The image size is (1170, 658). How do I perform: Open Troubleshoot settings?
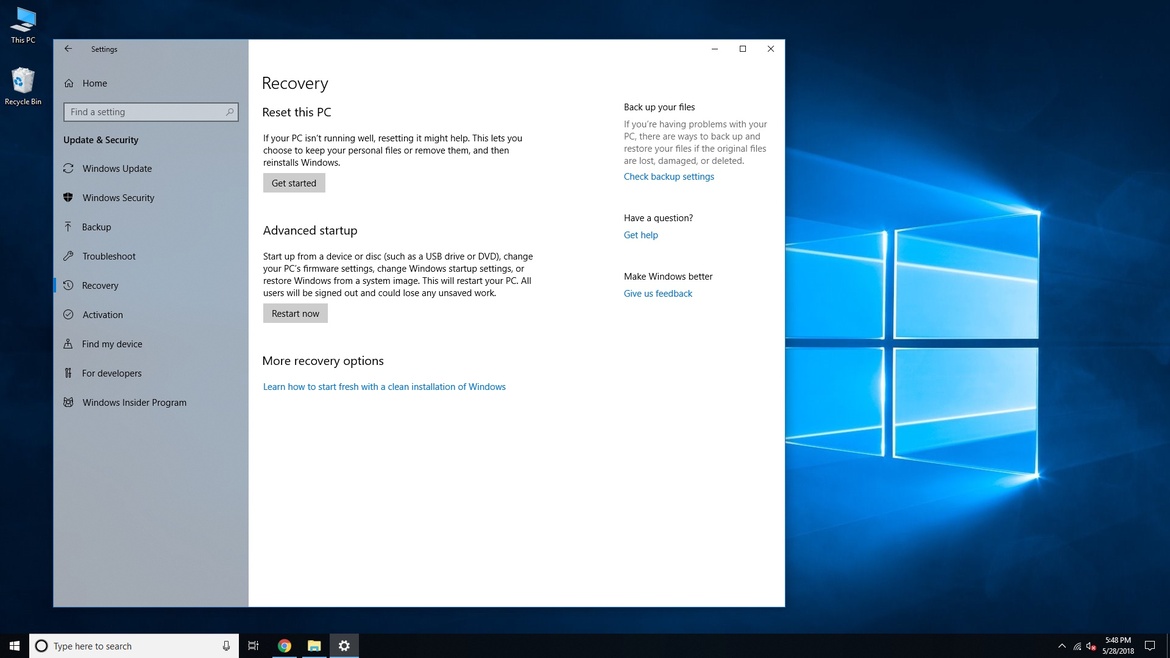[x=109, y=256]
